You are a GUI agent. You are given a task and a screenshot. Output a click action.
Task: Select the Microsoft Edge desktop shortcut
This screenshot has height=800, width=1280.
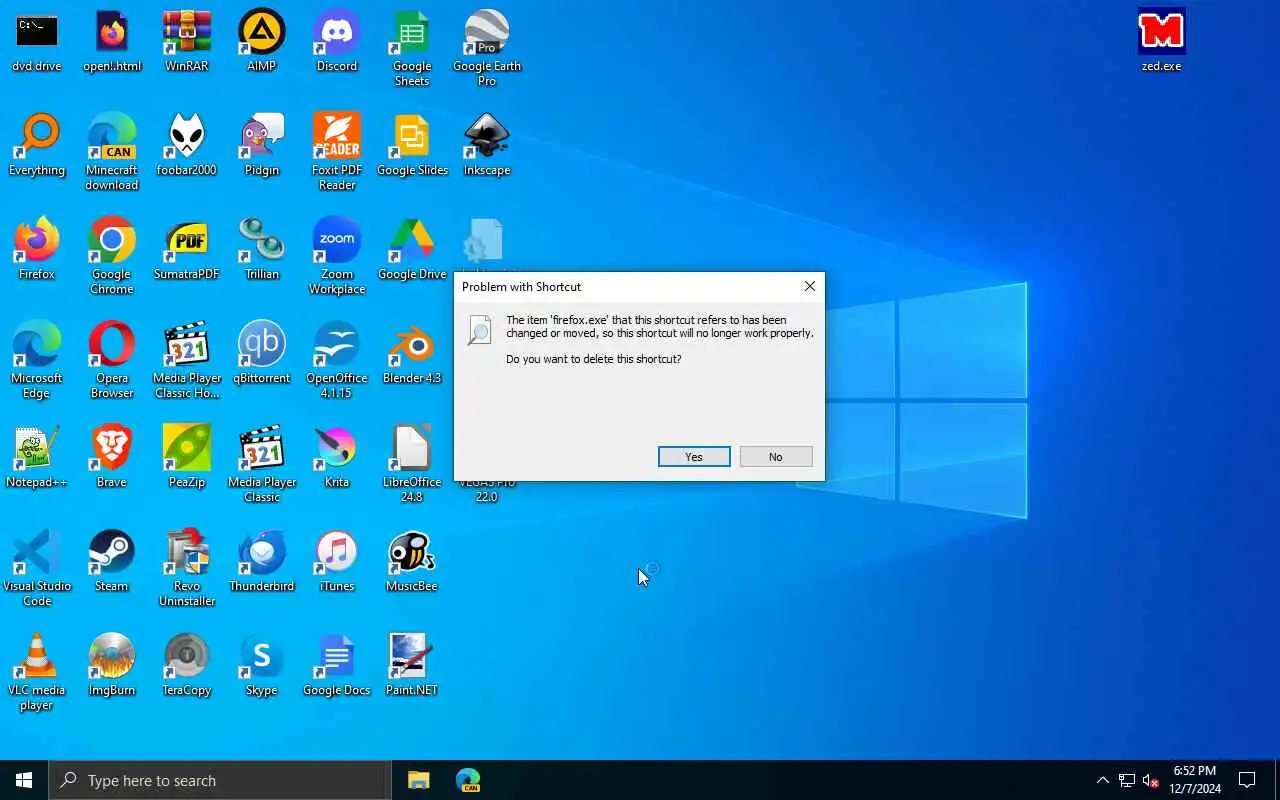pyautogui.click(x=37, y=360)
